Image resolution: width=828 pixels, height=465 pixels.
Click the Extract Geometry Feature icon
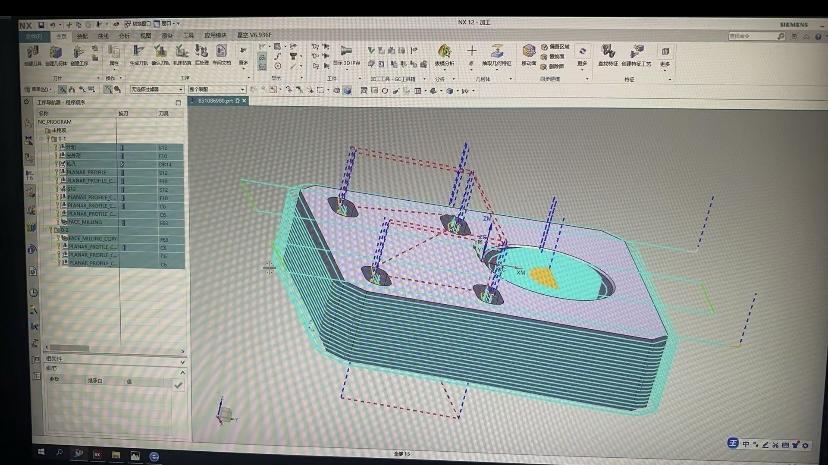pos(498,53)
